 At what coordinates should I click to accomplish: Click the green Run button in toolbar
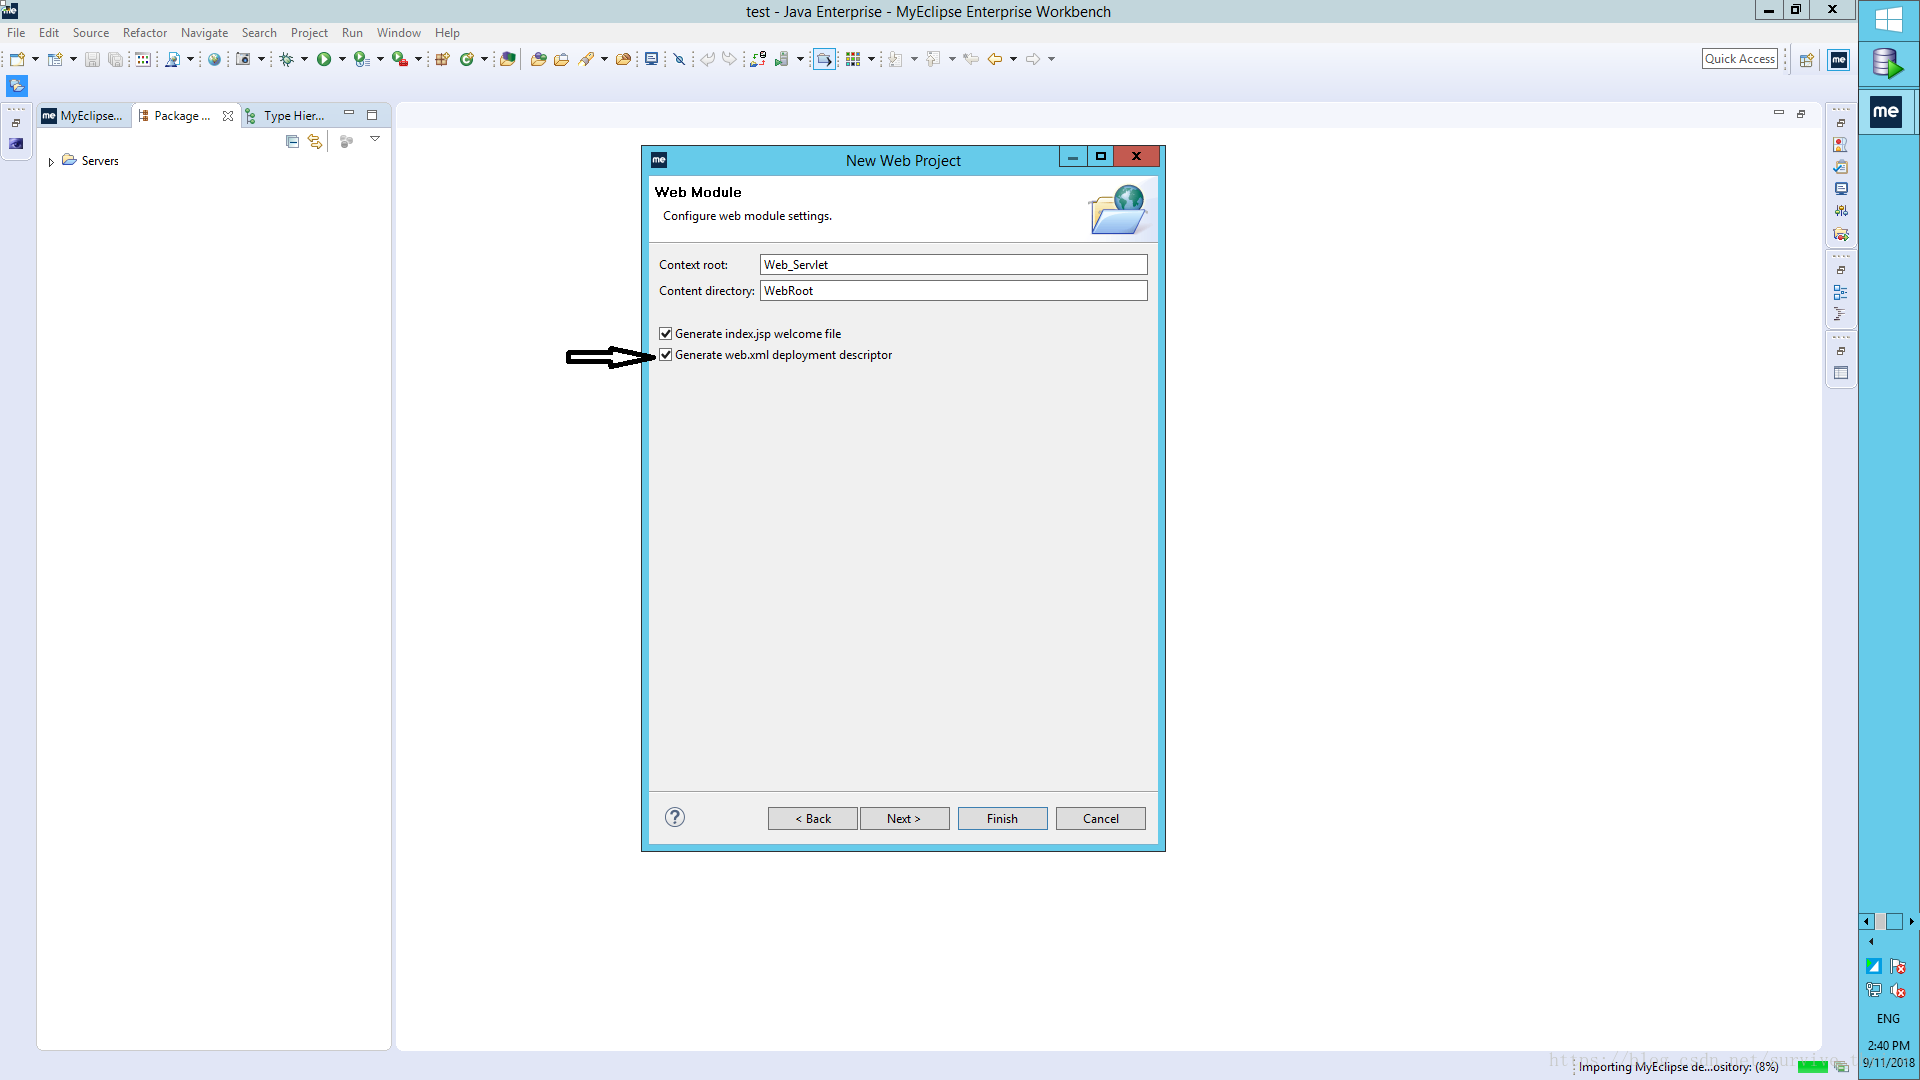[324, 59]
